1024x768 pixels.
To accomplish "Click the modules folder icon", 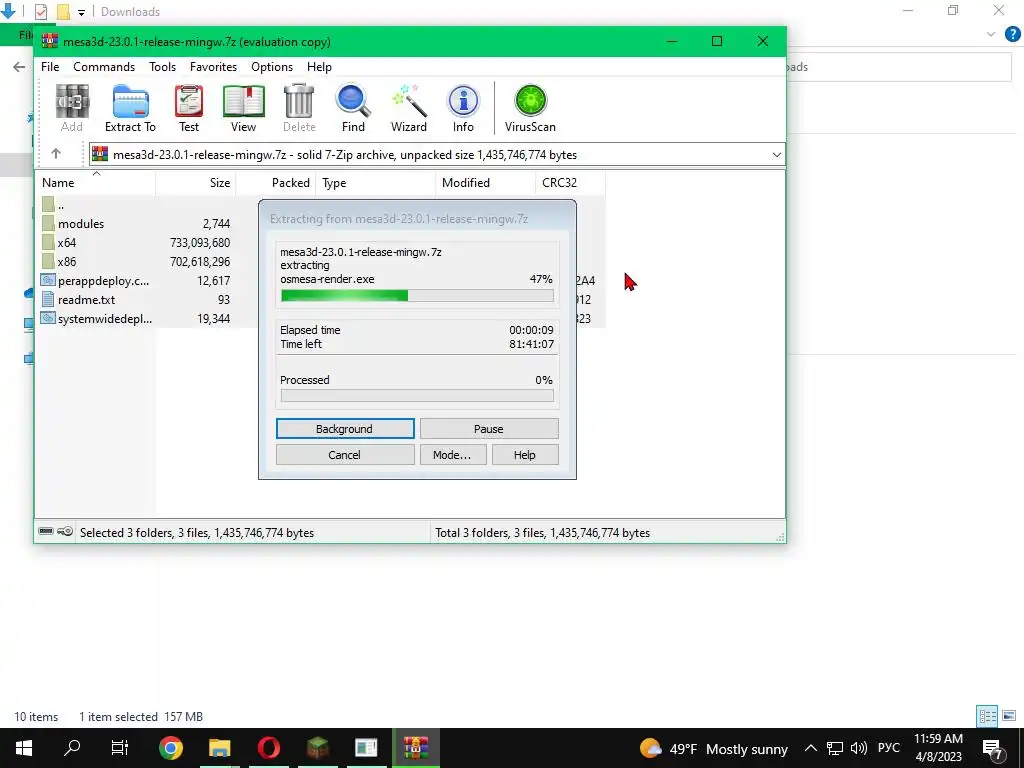I will click(48, 223).
